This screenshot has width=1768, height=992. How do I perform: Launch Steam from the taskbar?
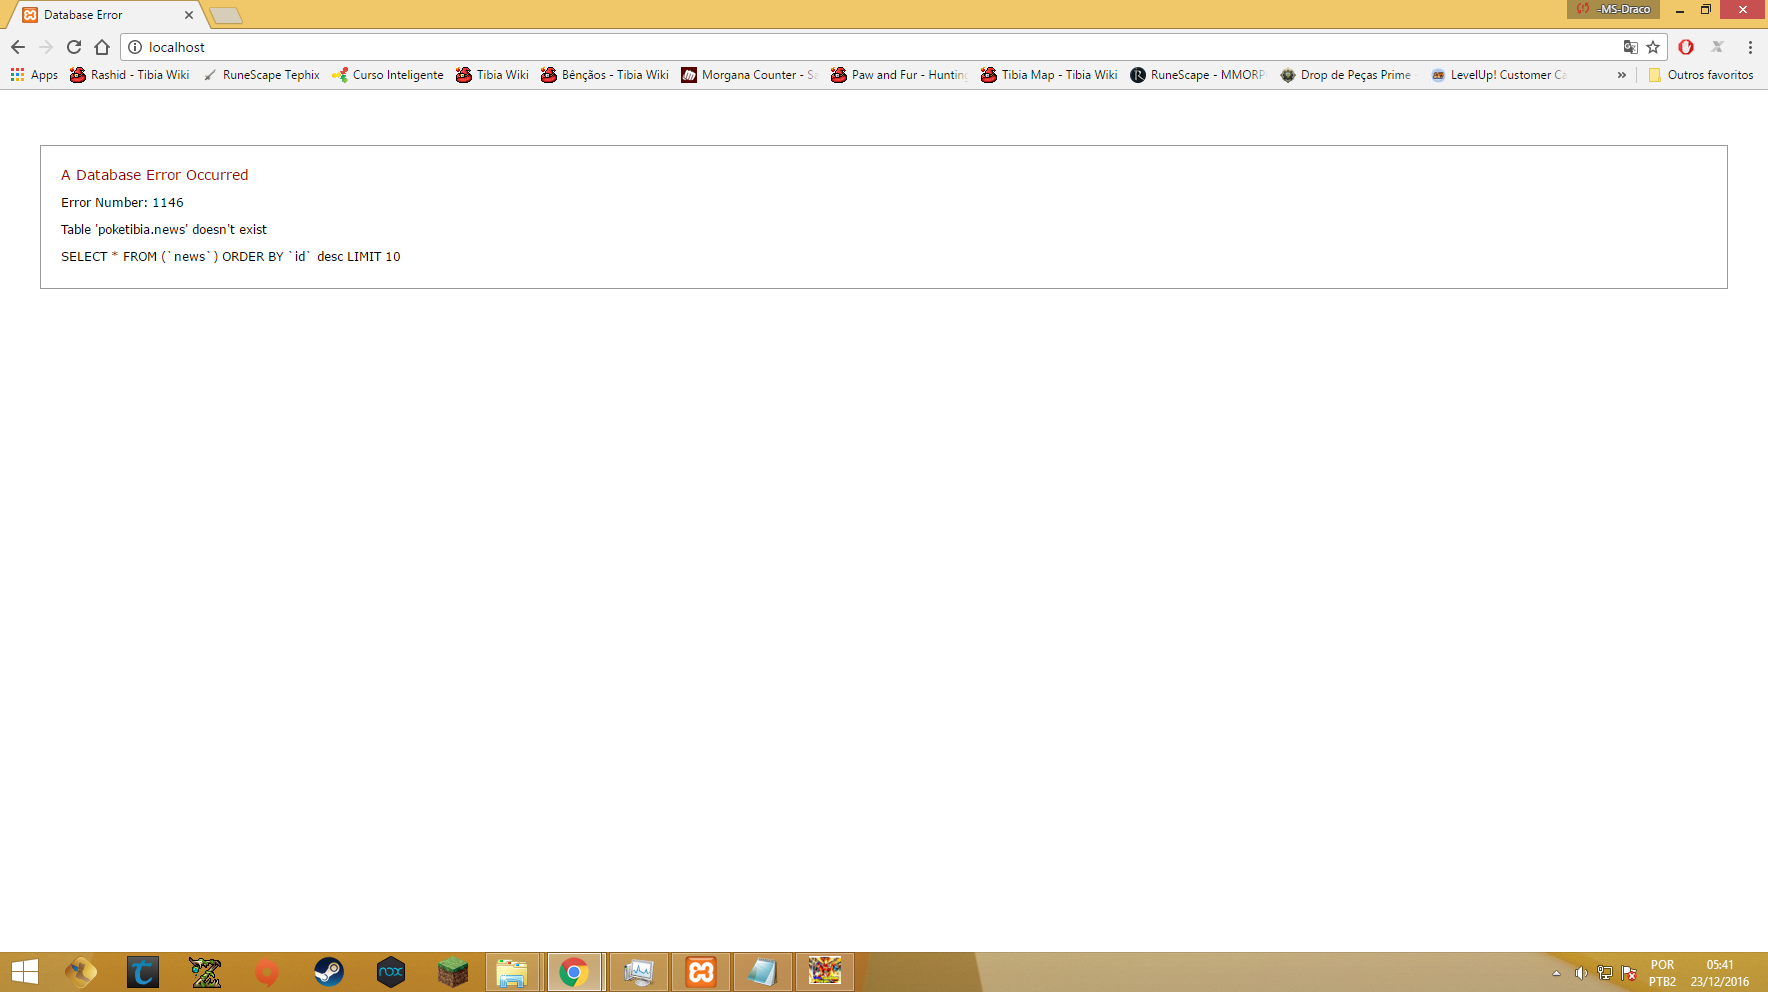(x=329, y=972)
